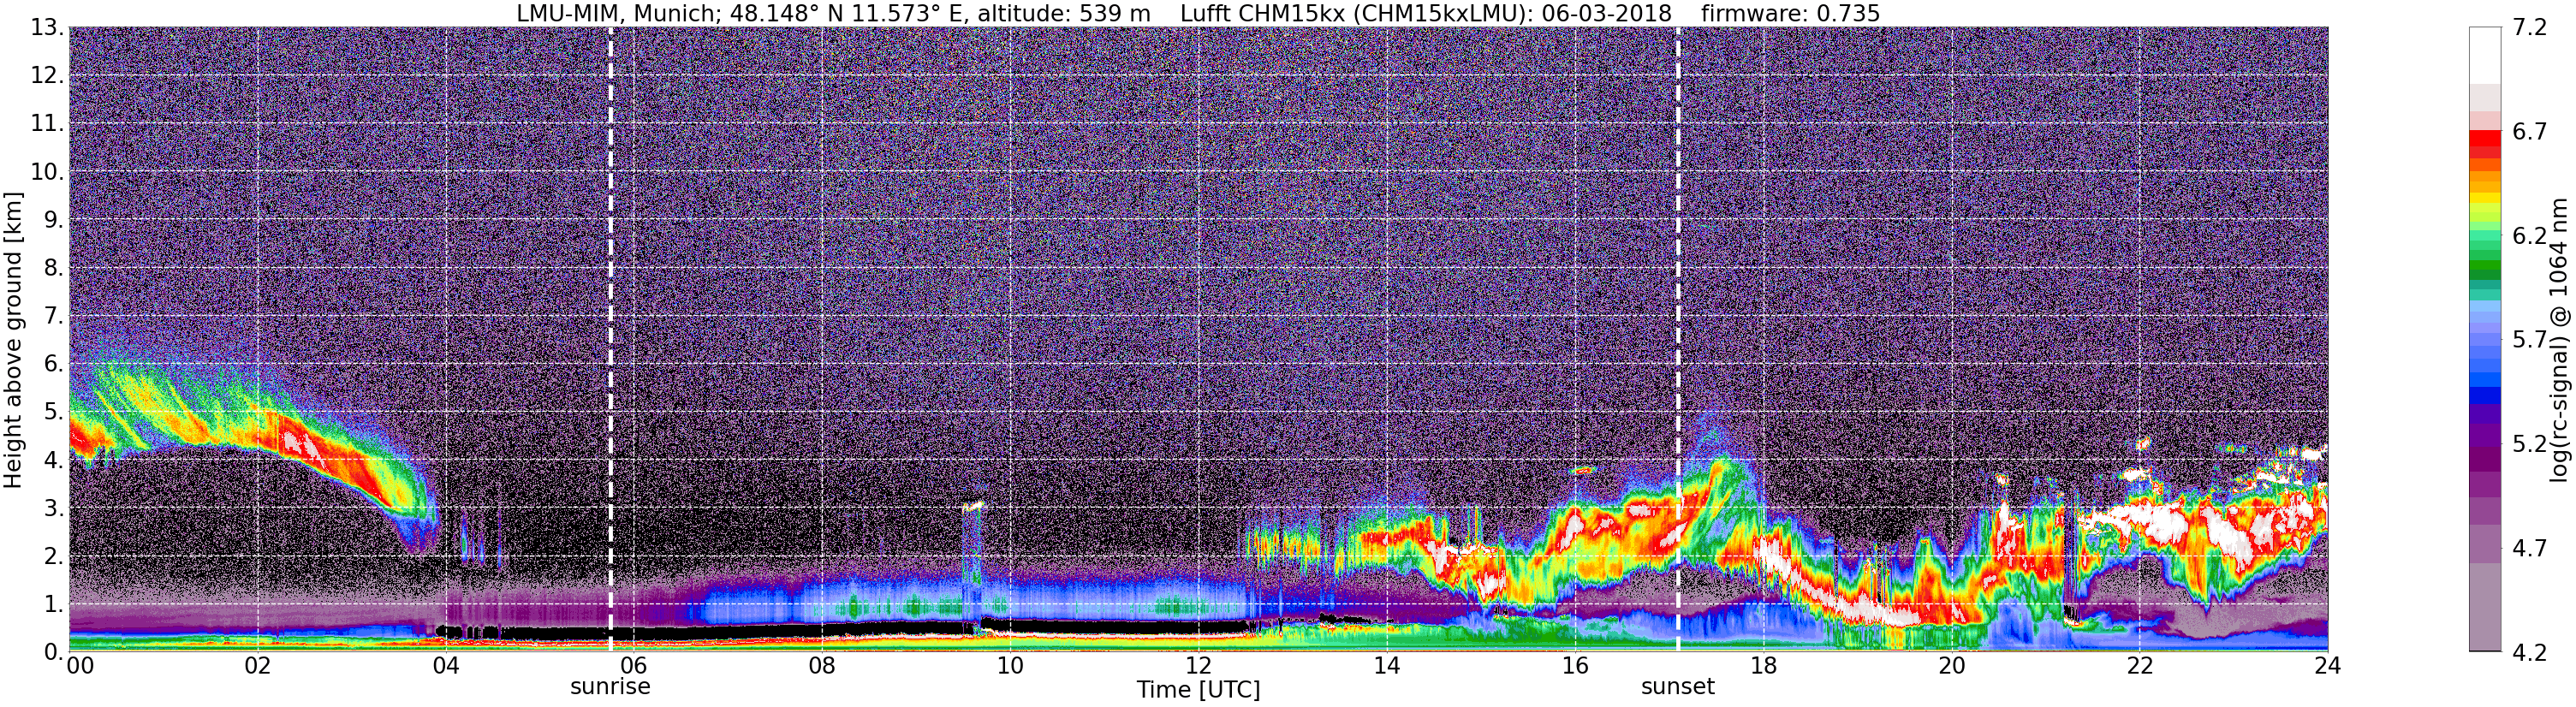Click the colorbar tick label 6.2

[x=2529, y=236]
